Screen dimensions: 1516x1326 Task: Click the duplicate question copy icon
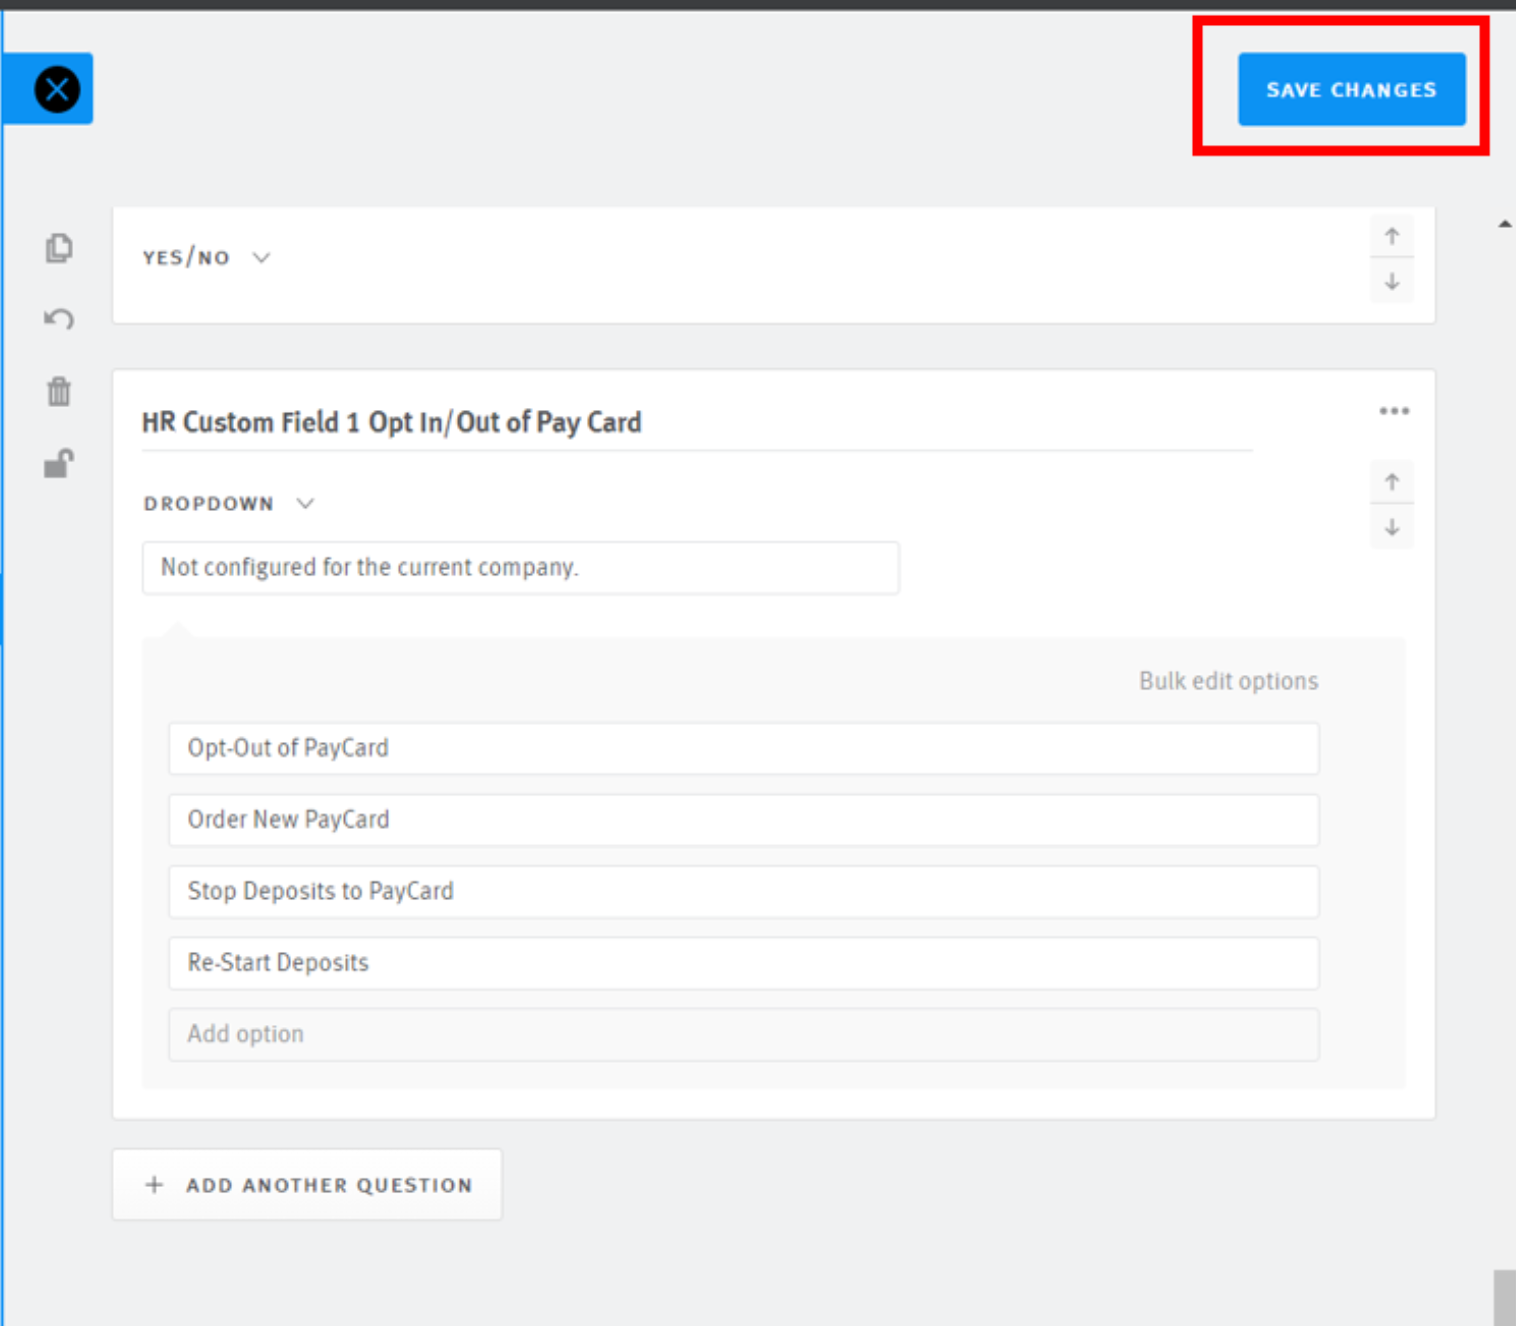pos(59,247)
